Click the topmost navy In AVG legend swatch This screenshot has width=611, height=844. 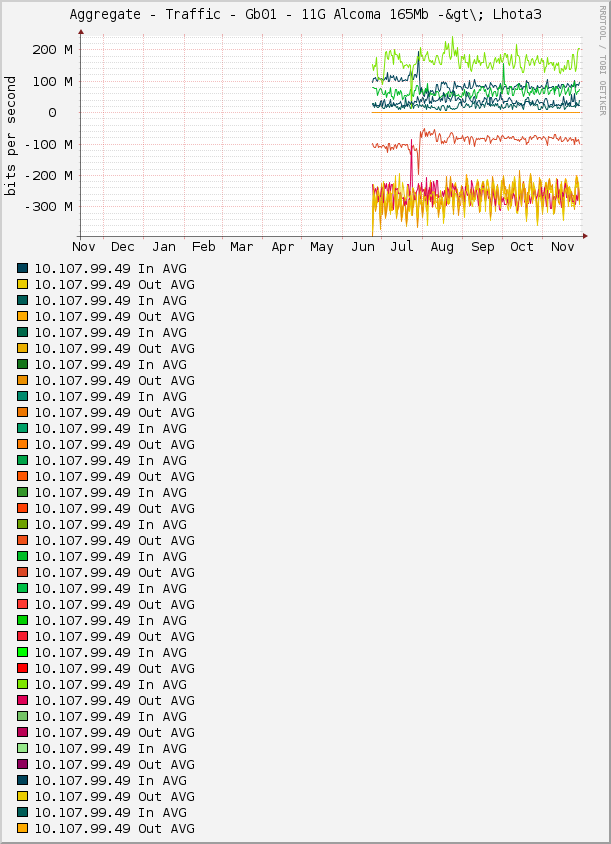(23, 269)
